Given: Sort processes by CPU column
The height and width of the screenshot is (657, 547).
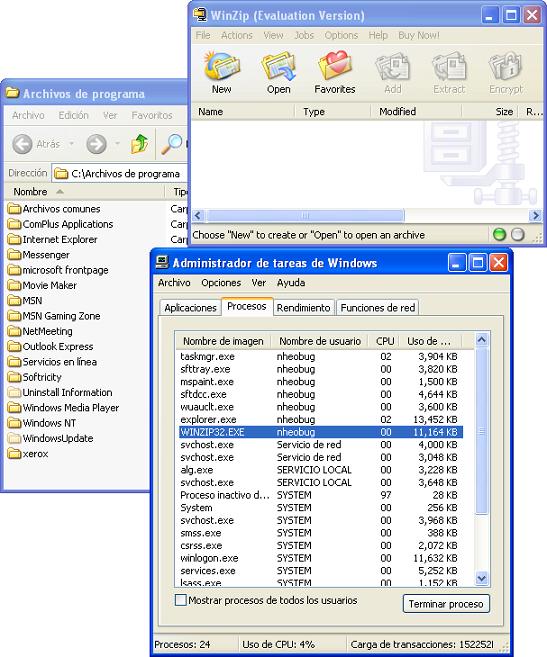Looking at the screenshot, I should [384, 341].
